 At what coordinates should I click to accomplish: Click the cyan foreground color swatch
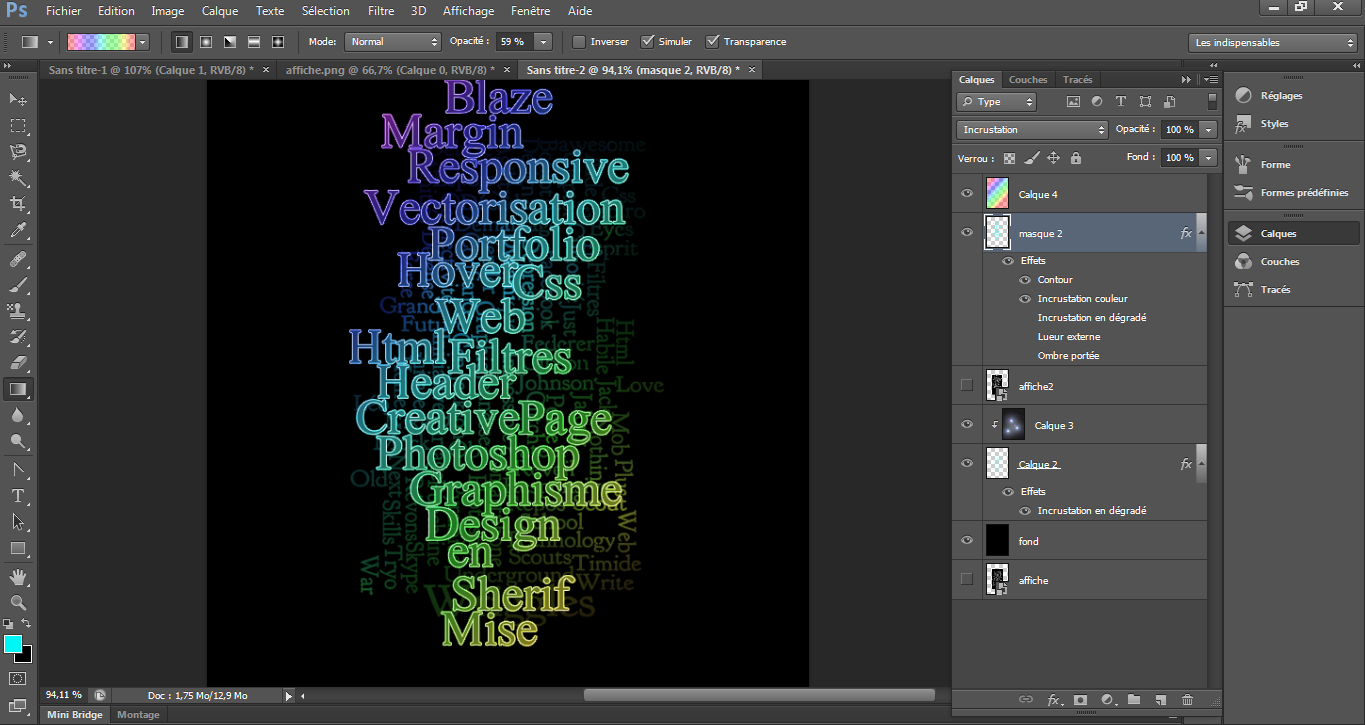click(x=13, y=644)
